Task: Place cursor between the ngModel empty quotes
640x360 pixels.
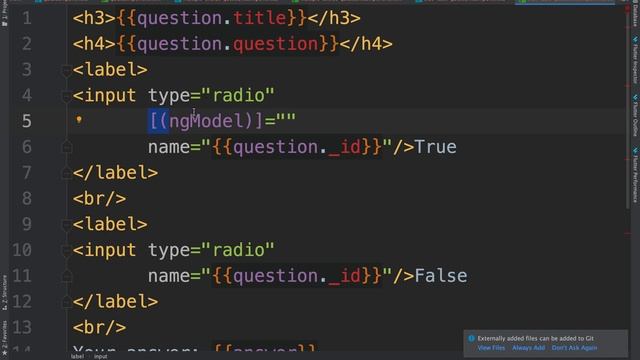Action: pos(286,121)
